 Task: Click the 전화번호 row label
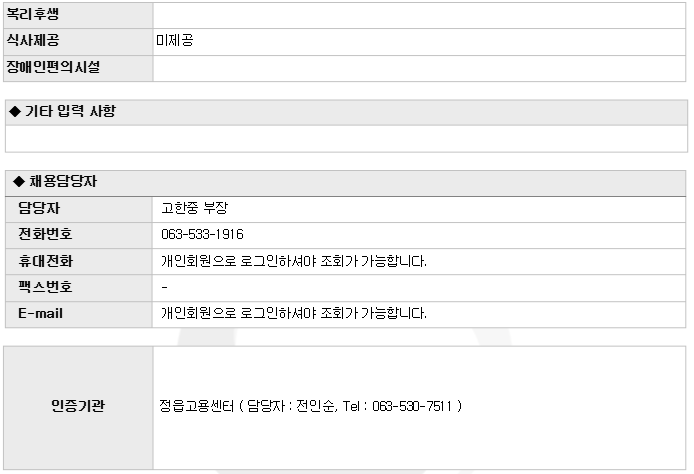45,235
